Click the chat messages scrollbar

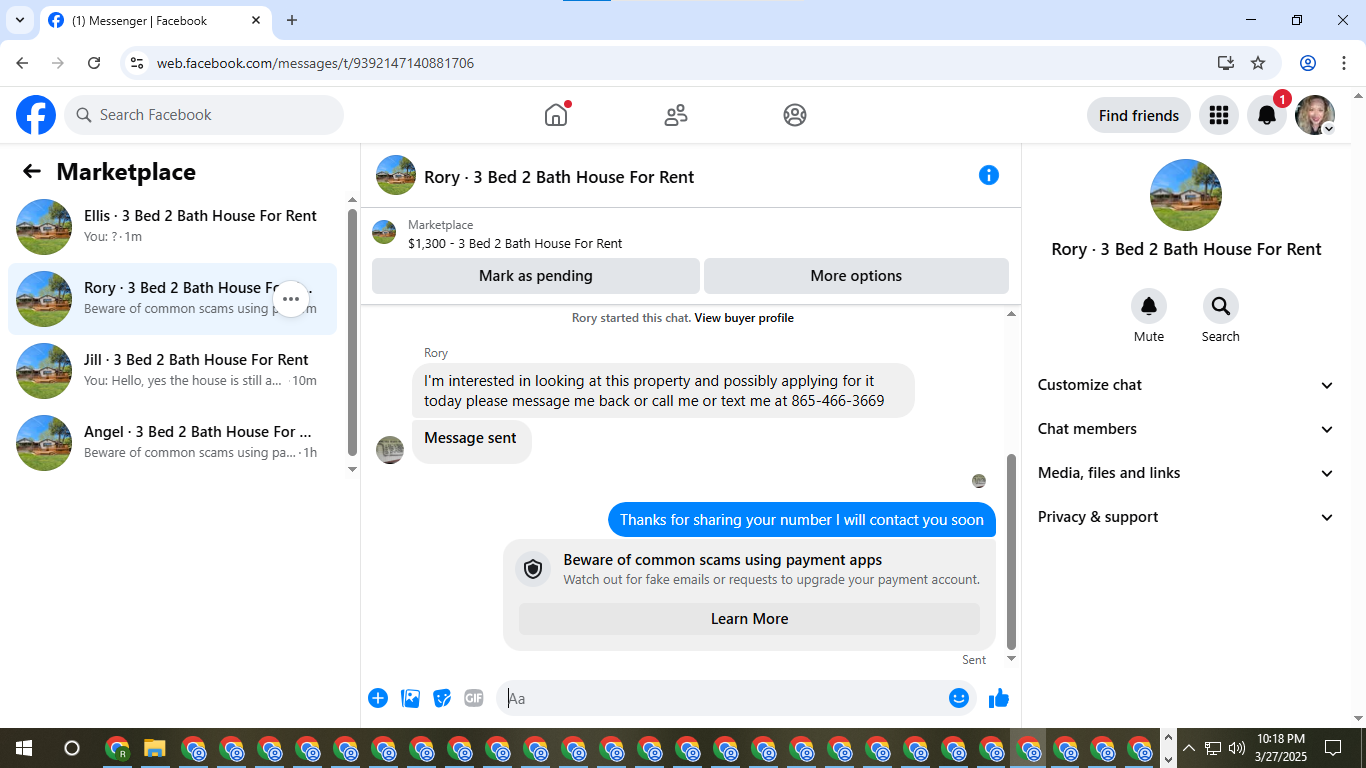pyautogui.click(x=1011, y=551)
